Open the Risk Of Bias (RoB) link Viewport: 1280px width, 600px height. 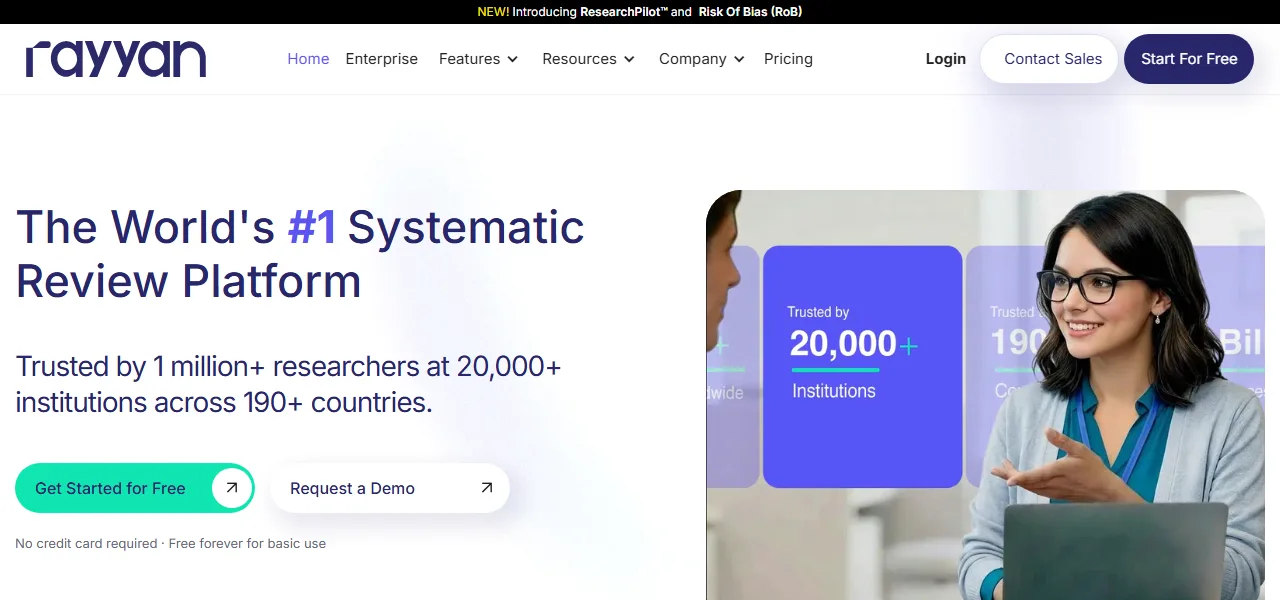749,12
